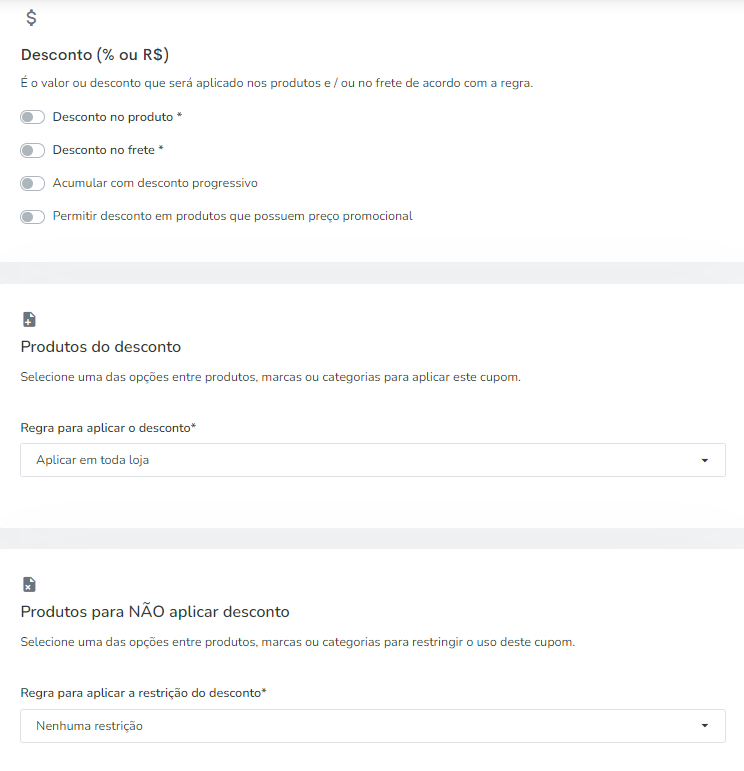Click the dollar sign icon above Desconto heading
The image size is (744, 771).
click(31, 18)
